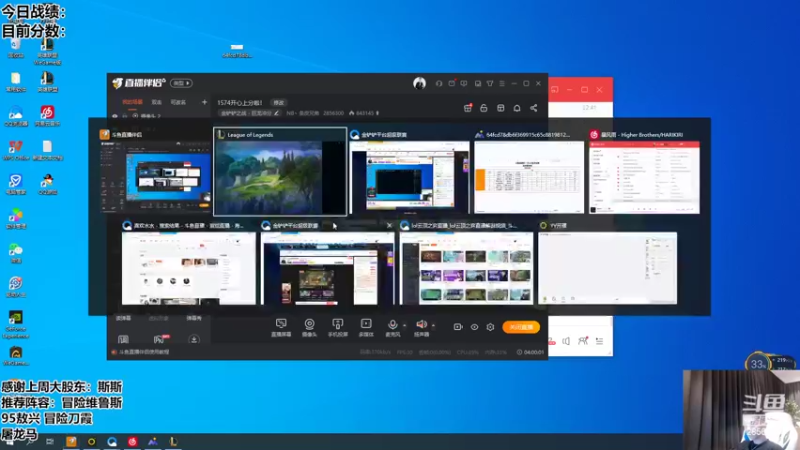Open the NetEase Cloud Music desktop shortcut

click(x=47, y=116)
